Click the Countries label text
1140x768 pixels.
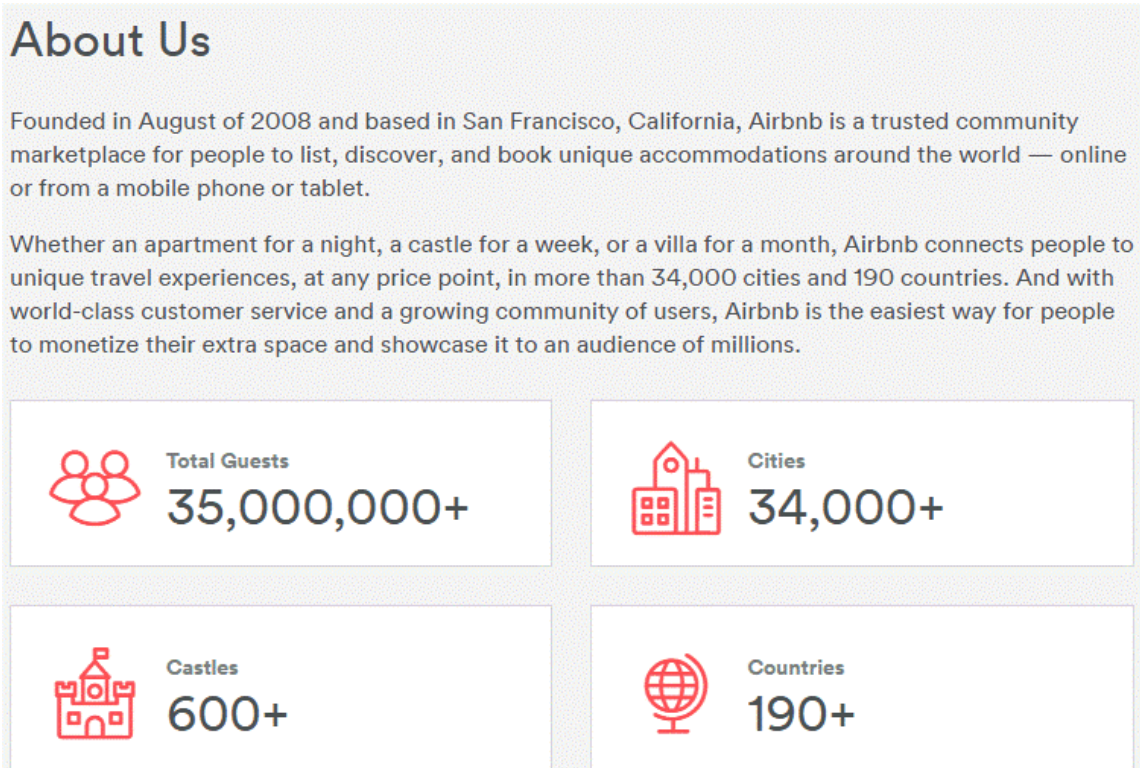pos(796,667)
